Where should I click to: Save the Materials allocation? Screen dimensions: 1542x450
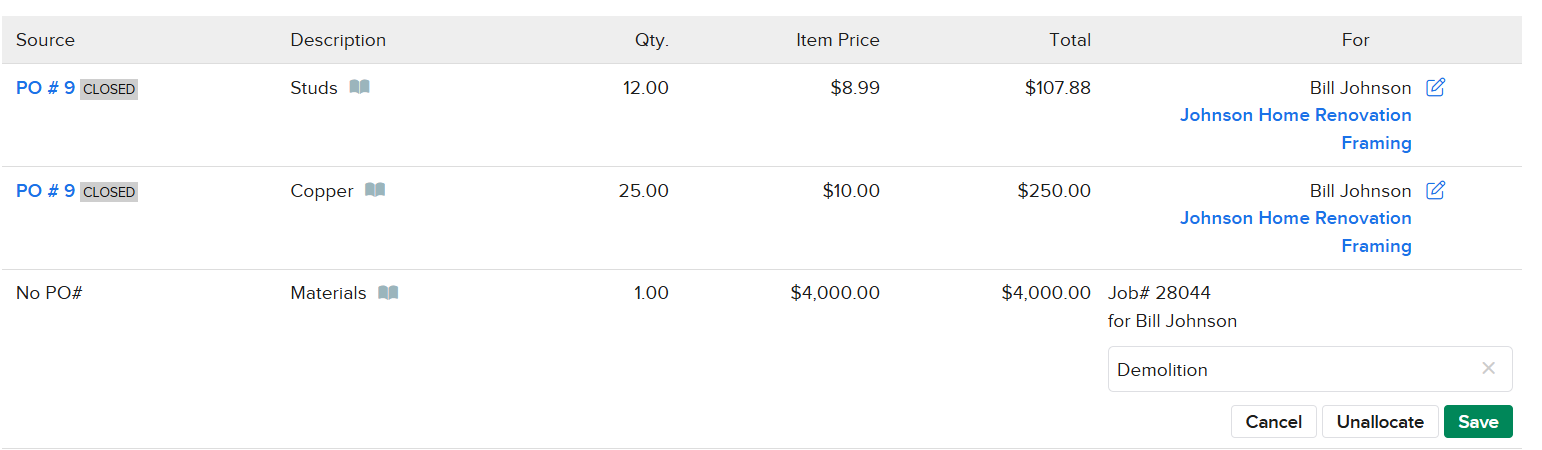1478,422
